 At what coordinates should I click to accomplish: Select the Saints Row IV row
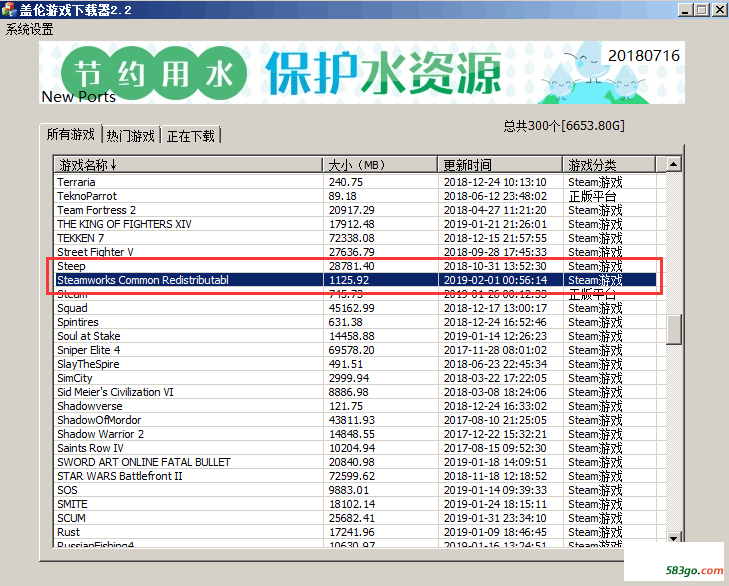coord(355,448)
